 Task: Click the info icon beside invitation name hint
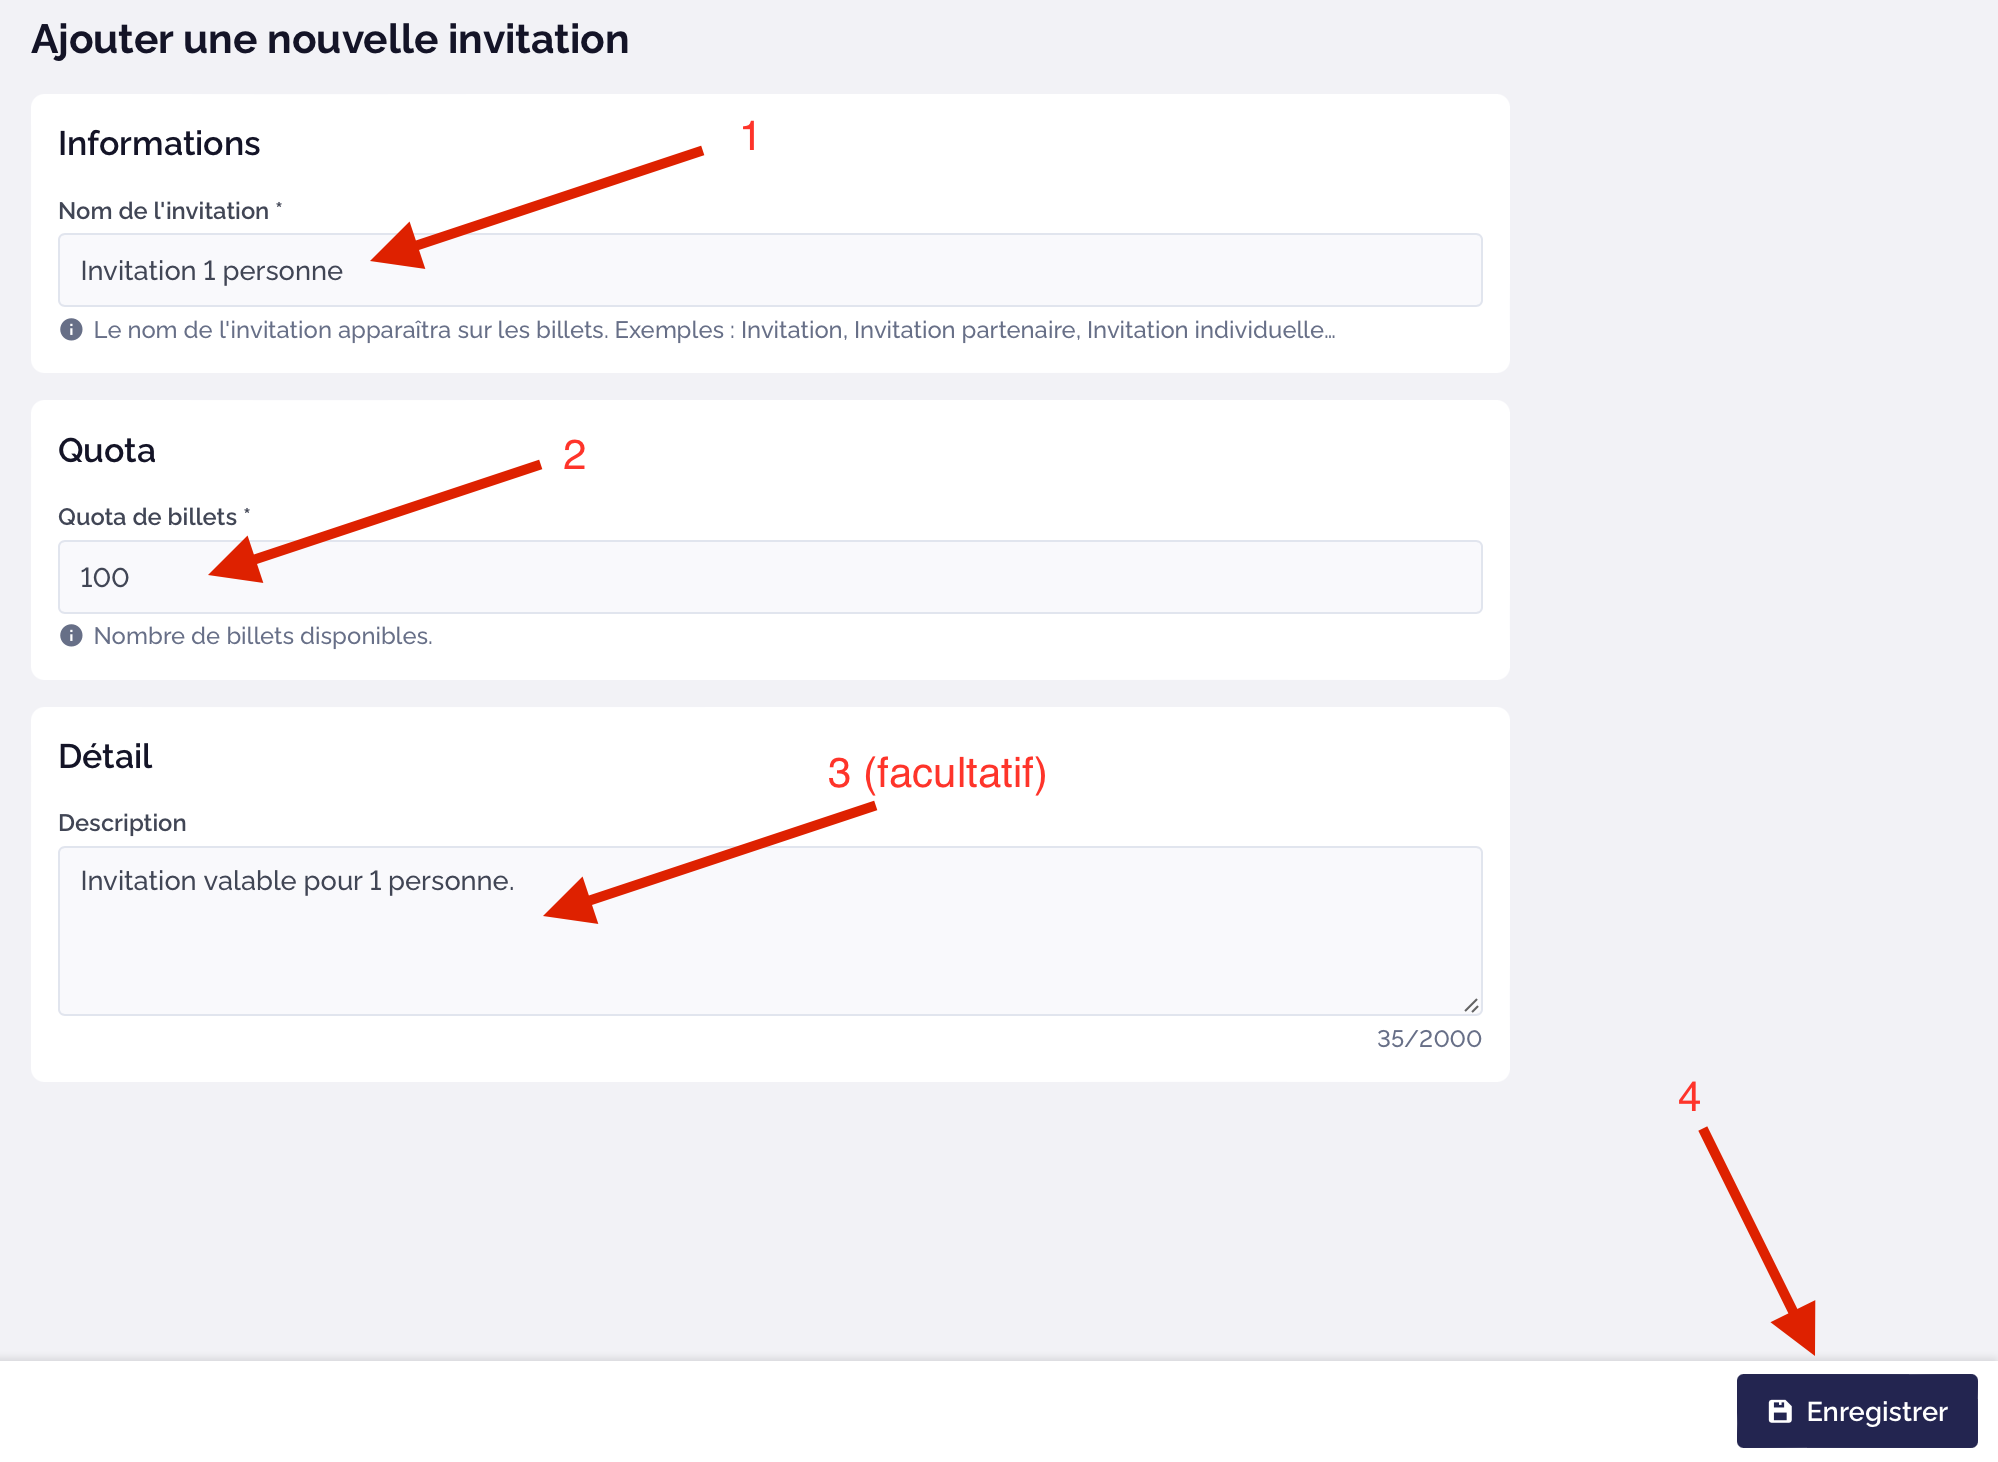[x=71, y=329]
